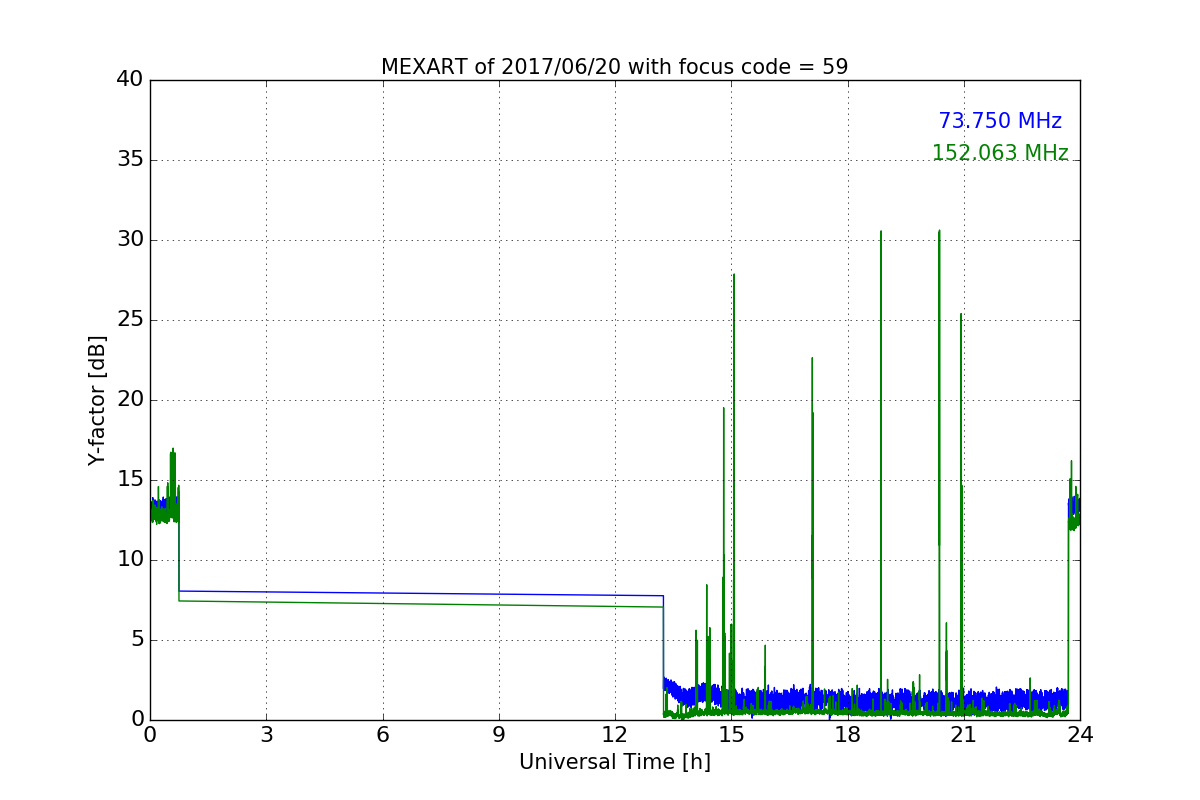Viewport: 1200px width, 800px height.
Task: Click the y-axis tick label '10'
Action: [130, 560]
